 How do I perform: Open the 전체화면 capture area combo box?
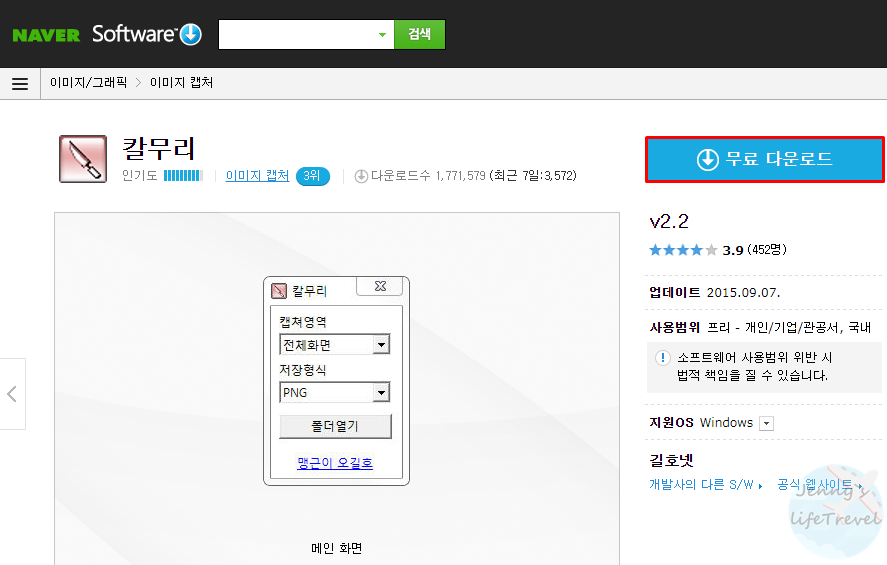tap(335, 344)
